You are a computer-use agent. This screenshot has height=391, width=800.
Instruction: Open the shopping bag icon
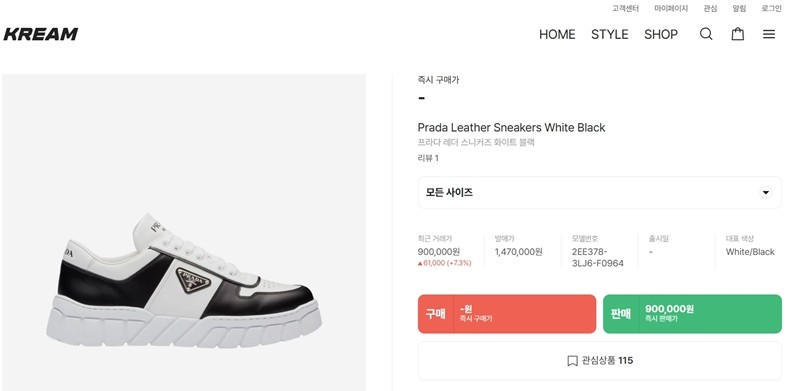click(x=738, y=34)
